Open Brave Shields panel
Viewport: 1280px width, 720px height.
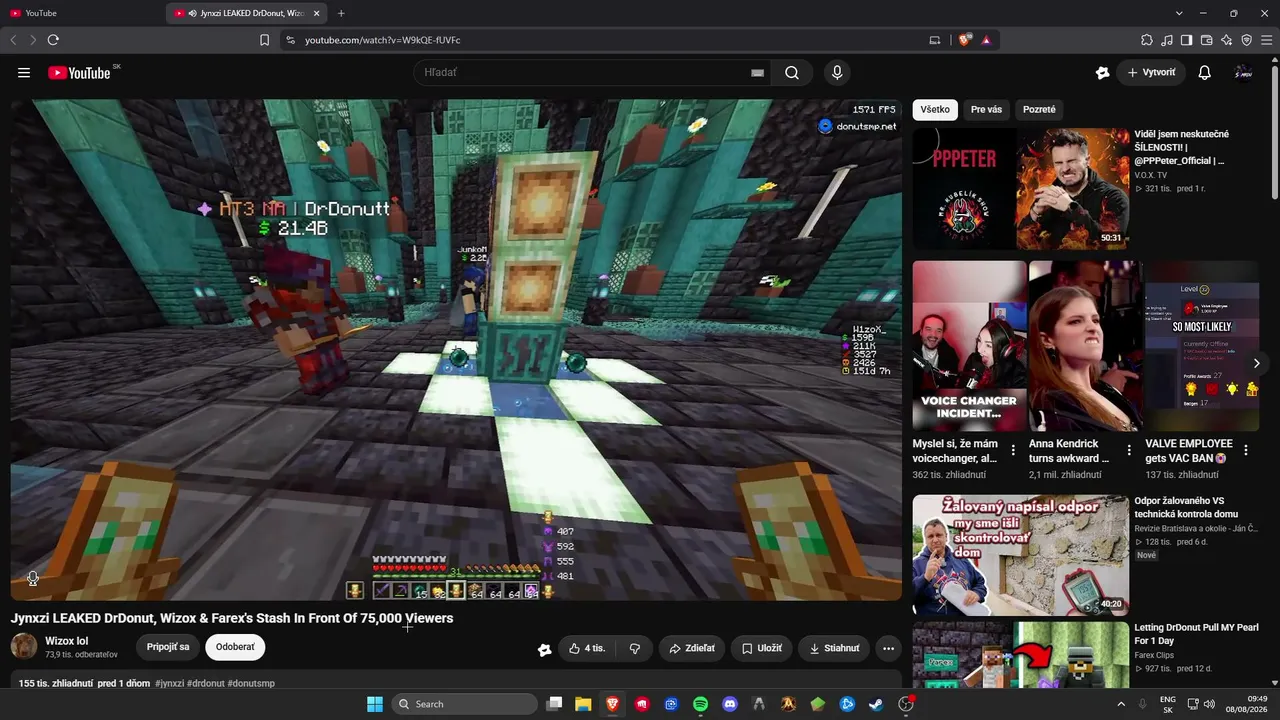pyautogui.click(x=964, y=40)
